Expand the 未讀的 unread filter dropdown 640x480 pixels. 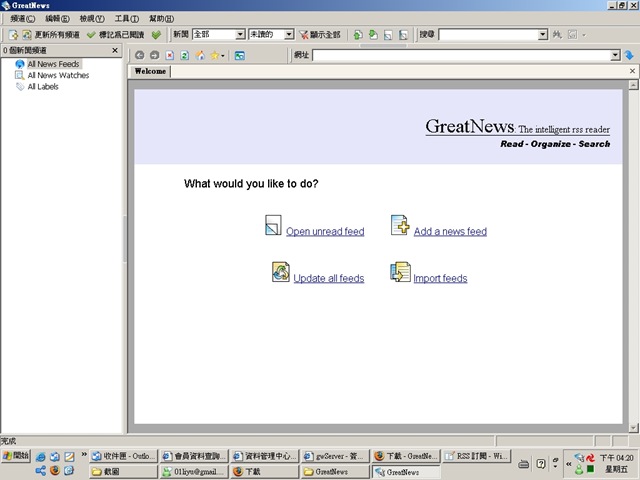[289, 34]
